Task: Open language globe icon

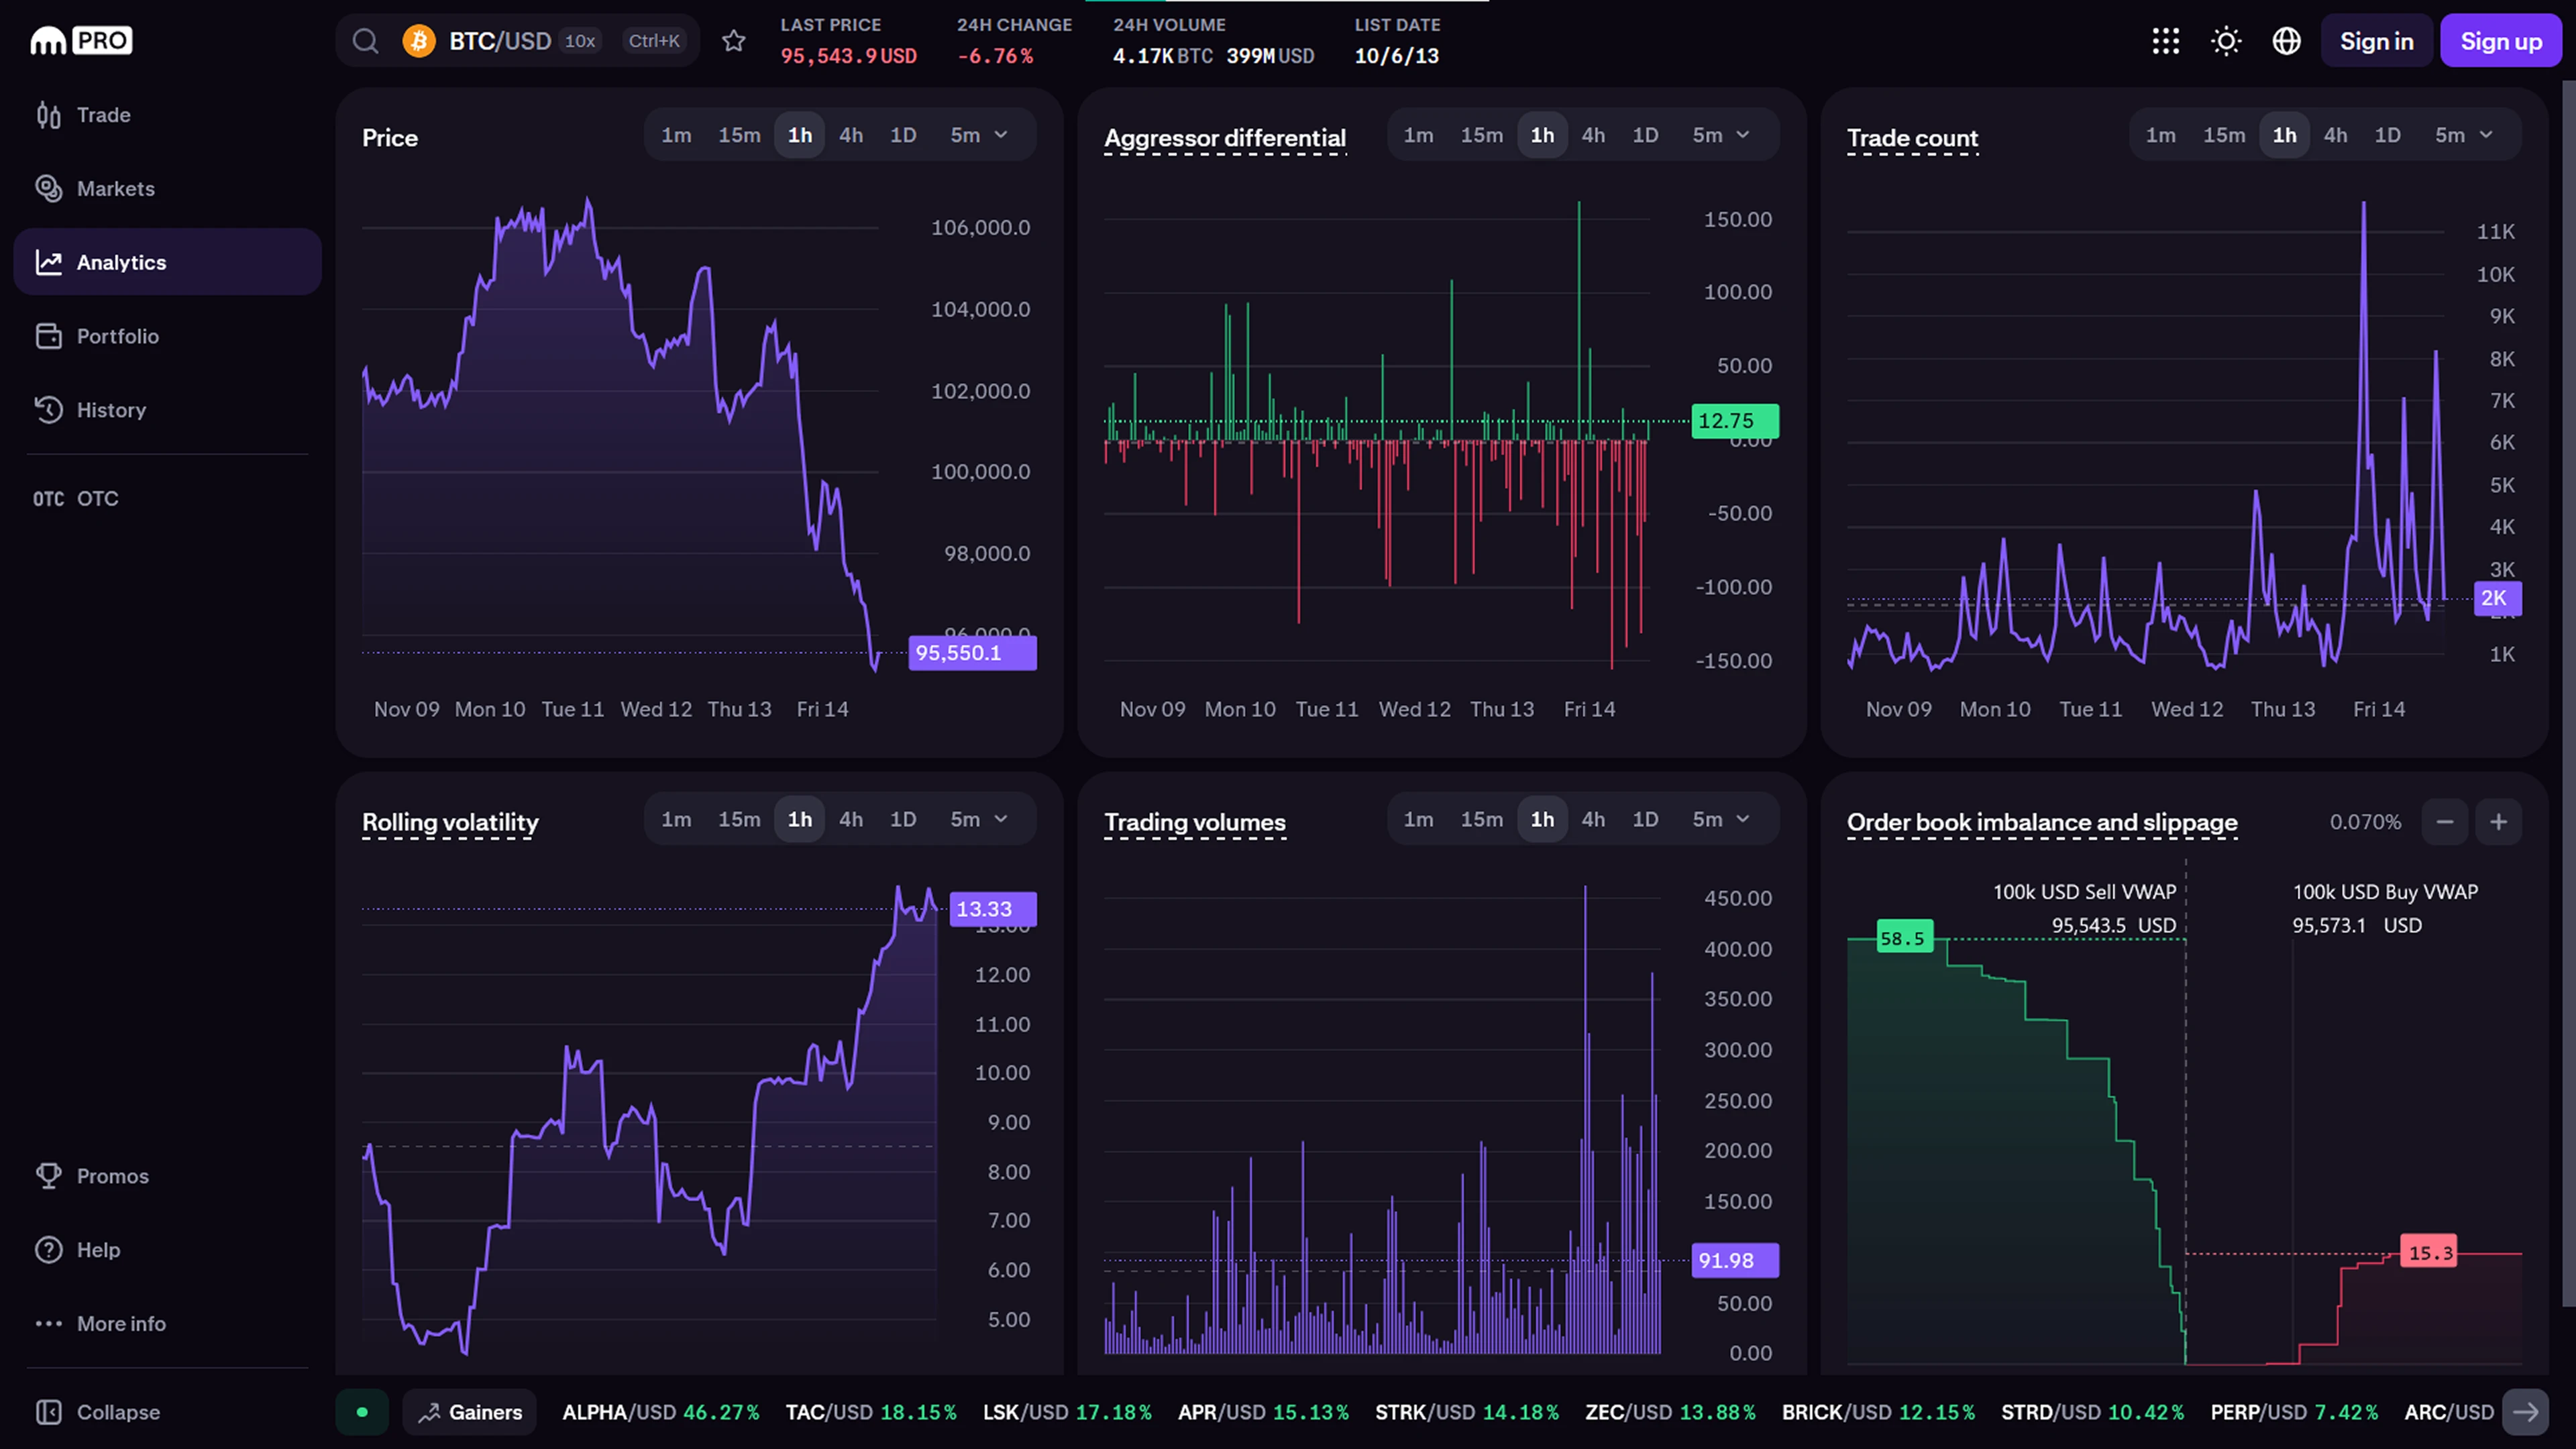Action: [x=2287, y=41]
